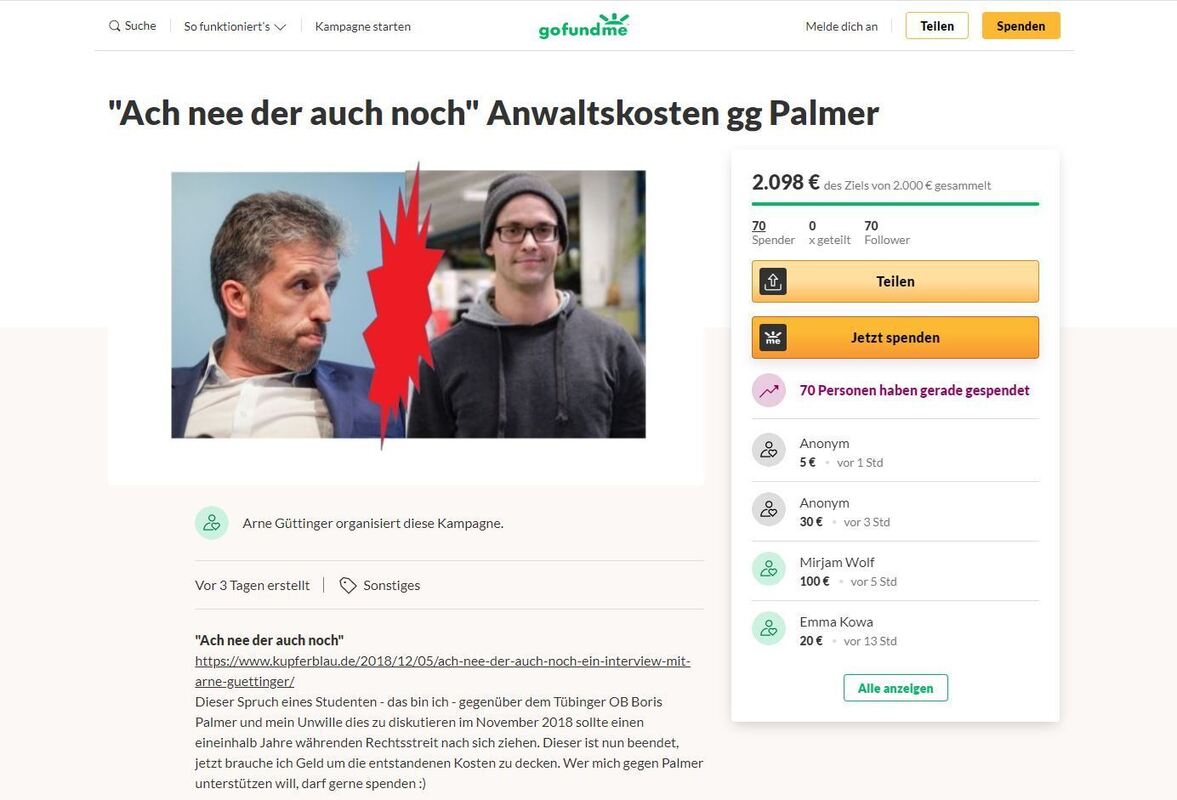
Task: Click the trending arrow donation icon
Action: point(769,390)
